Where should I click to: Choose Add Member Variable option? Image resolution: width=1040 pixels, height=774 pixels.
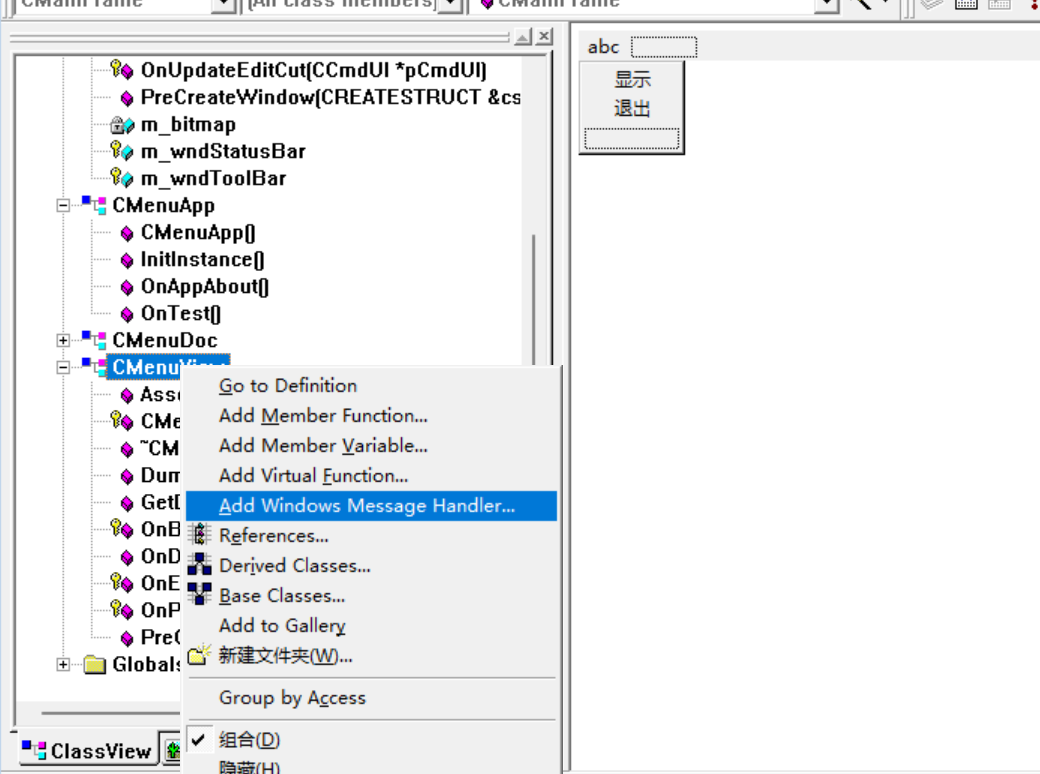click(323, 446)
